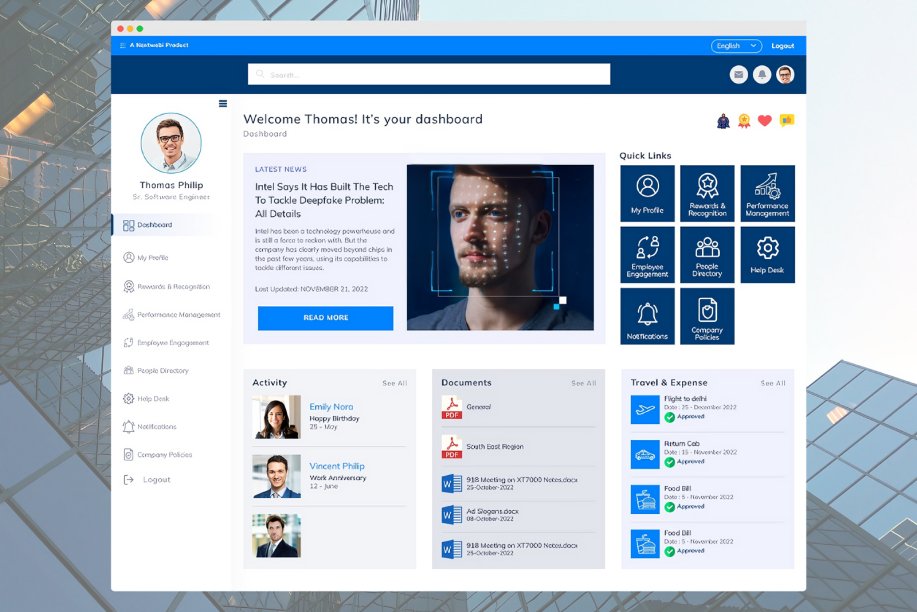Open the Notifications quick link tile
This screenshot has width=917, height=612.
[x=647, y=316]
